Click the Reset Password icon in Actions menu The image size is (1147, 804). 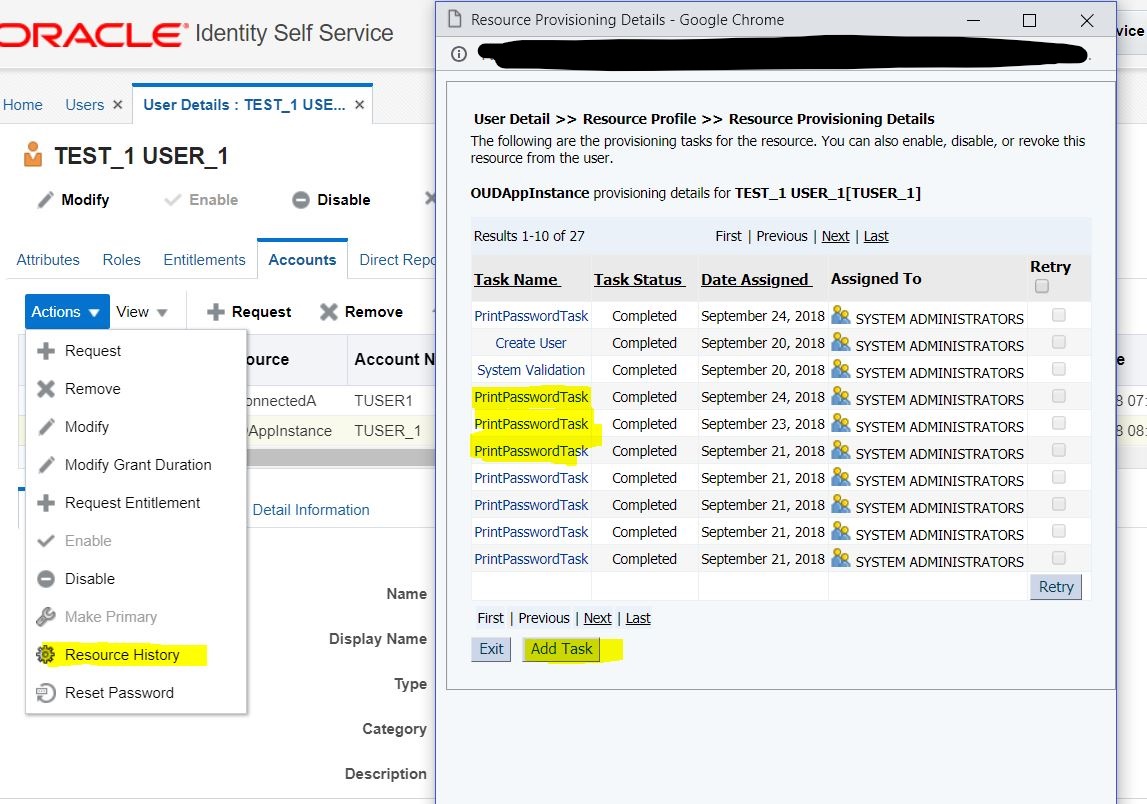pos(48,692)
